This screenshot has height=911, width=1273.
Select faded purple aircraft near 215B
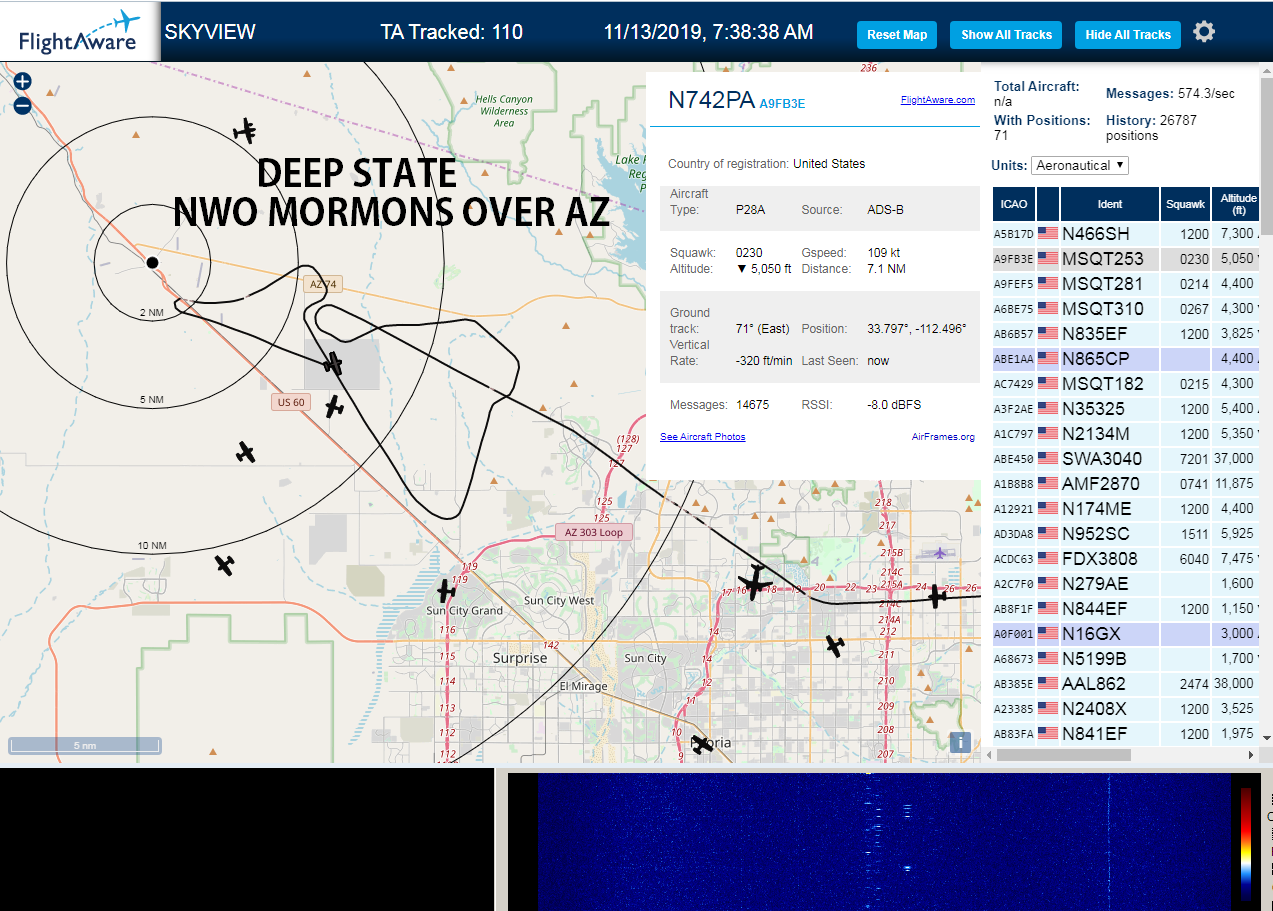938,552
